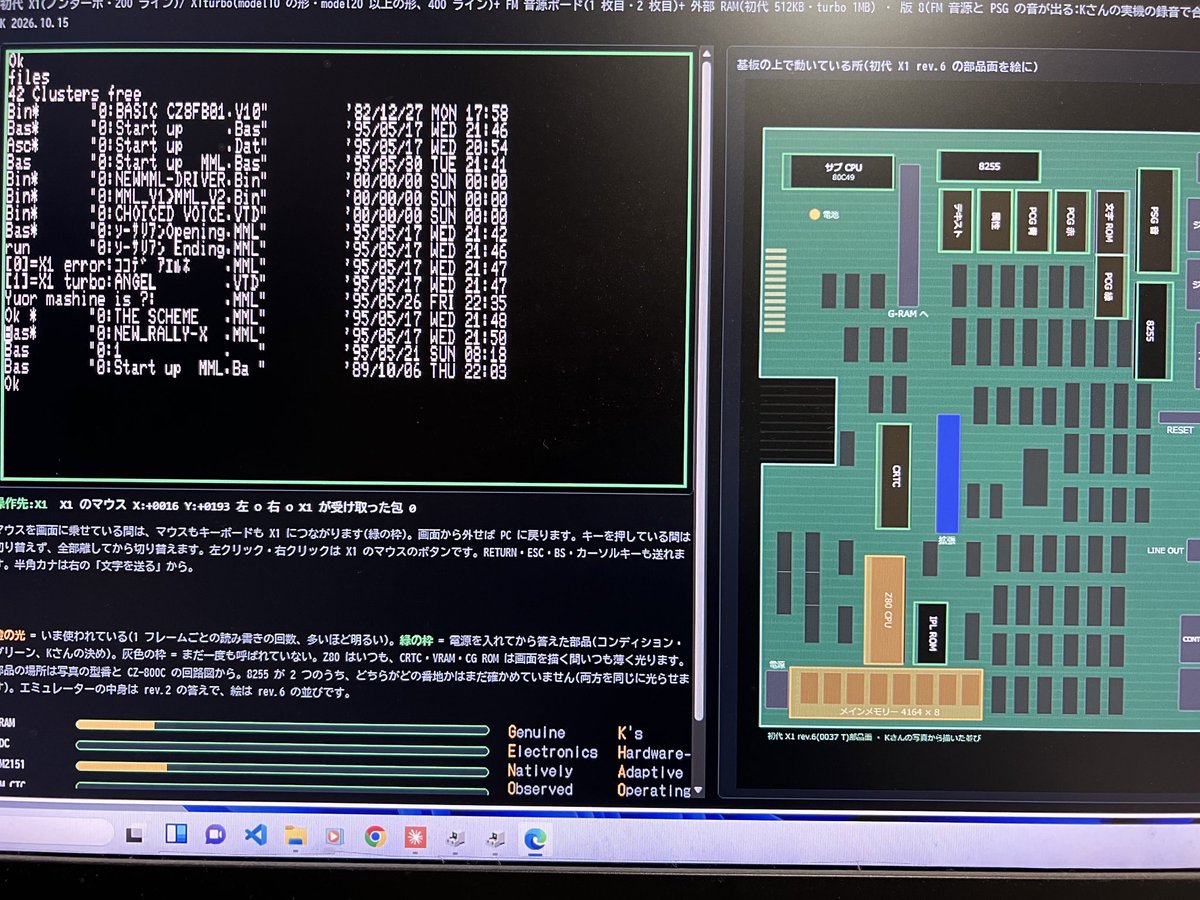Click the 初代 X1 rev.6(0037 T)部品面 caption
This screenshot has height=900, width=1200.
(875, 737)
